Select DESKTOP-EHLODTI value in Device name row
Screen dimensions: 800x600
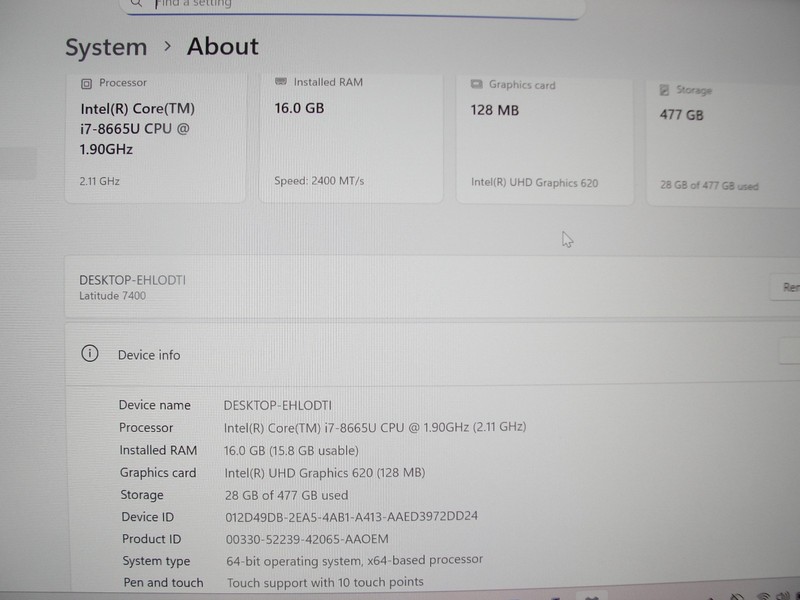click(x=278, y=406)
